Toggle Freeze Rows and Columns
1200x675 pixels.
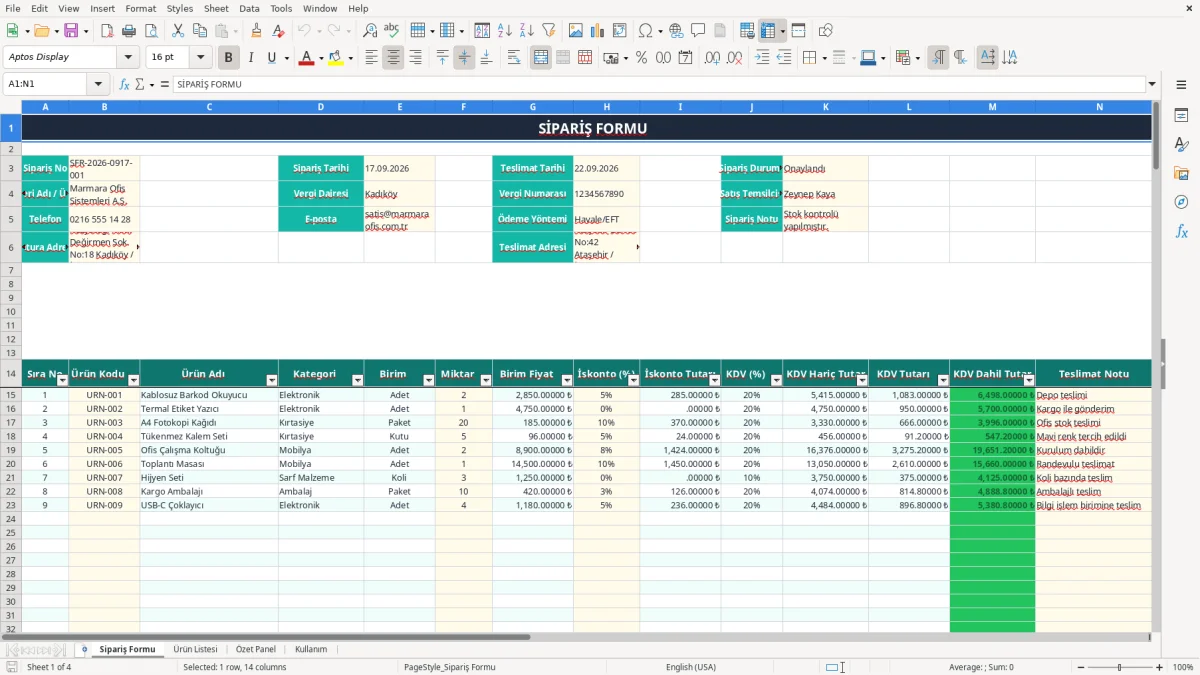click(x=768, y=31)
